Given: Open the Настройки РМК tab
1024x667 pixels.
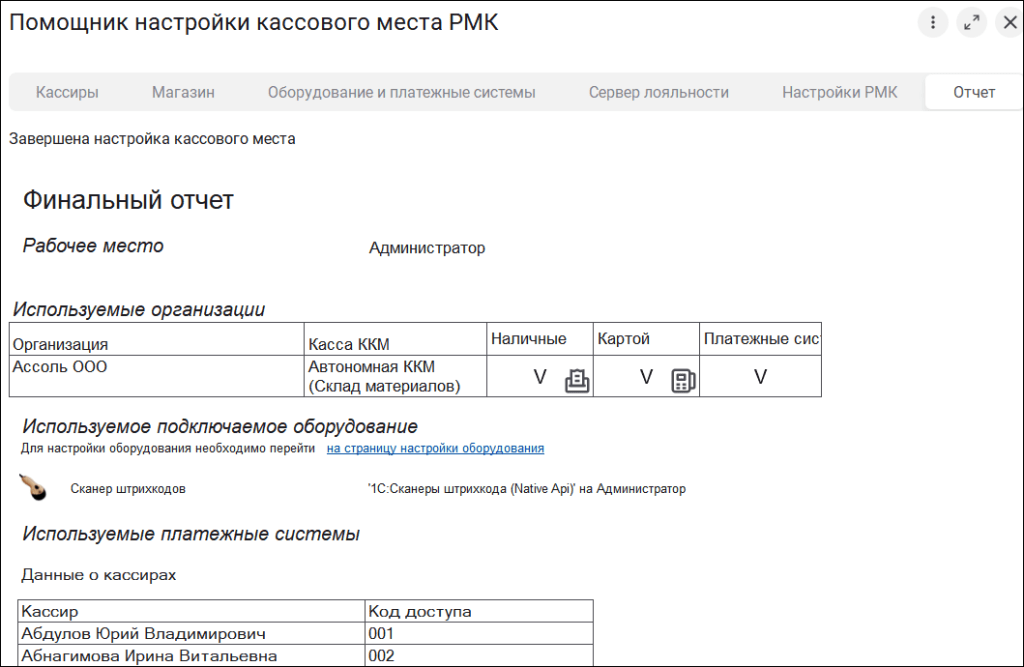Looking at the screenshot, I should [x=839, y=92].
